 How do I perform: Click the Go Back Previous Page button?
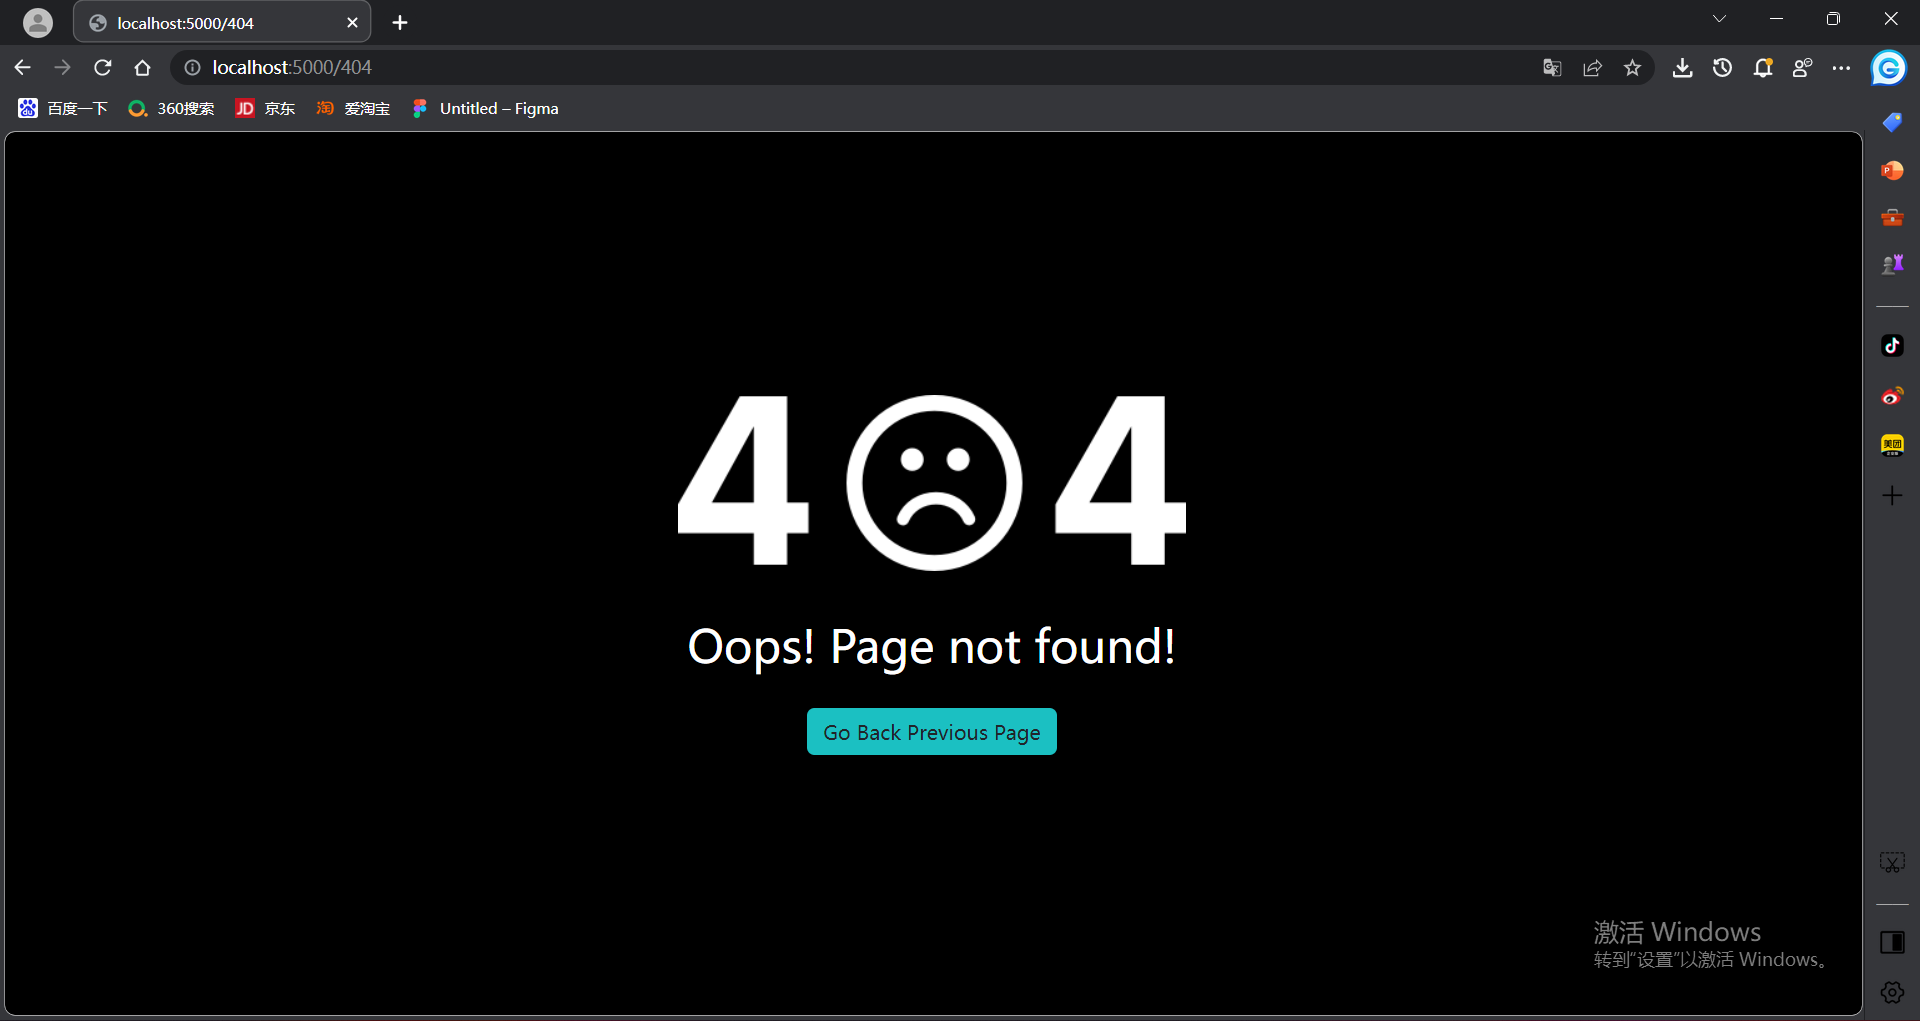point(931,732)
